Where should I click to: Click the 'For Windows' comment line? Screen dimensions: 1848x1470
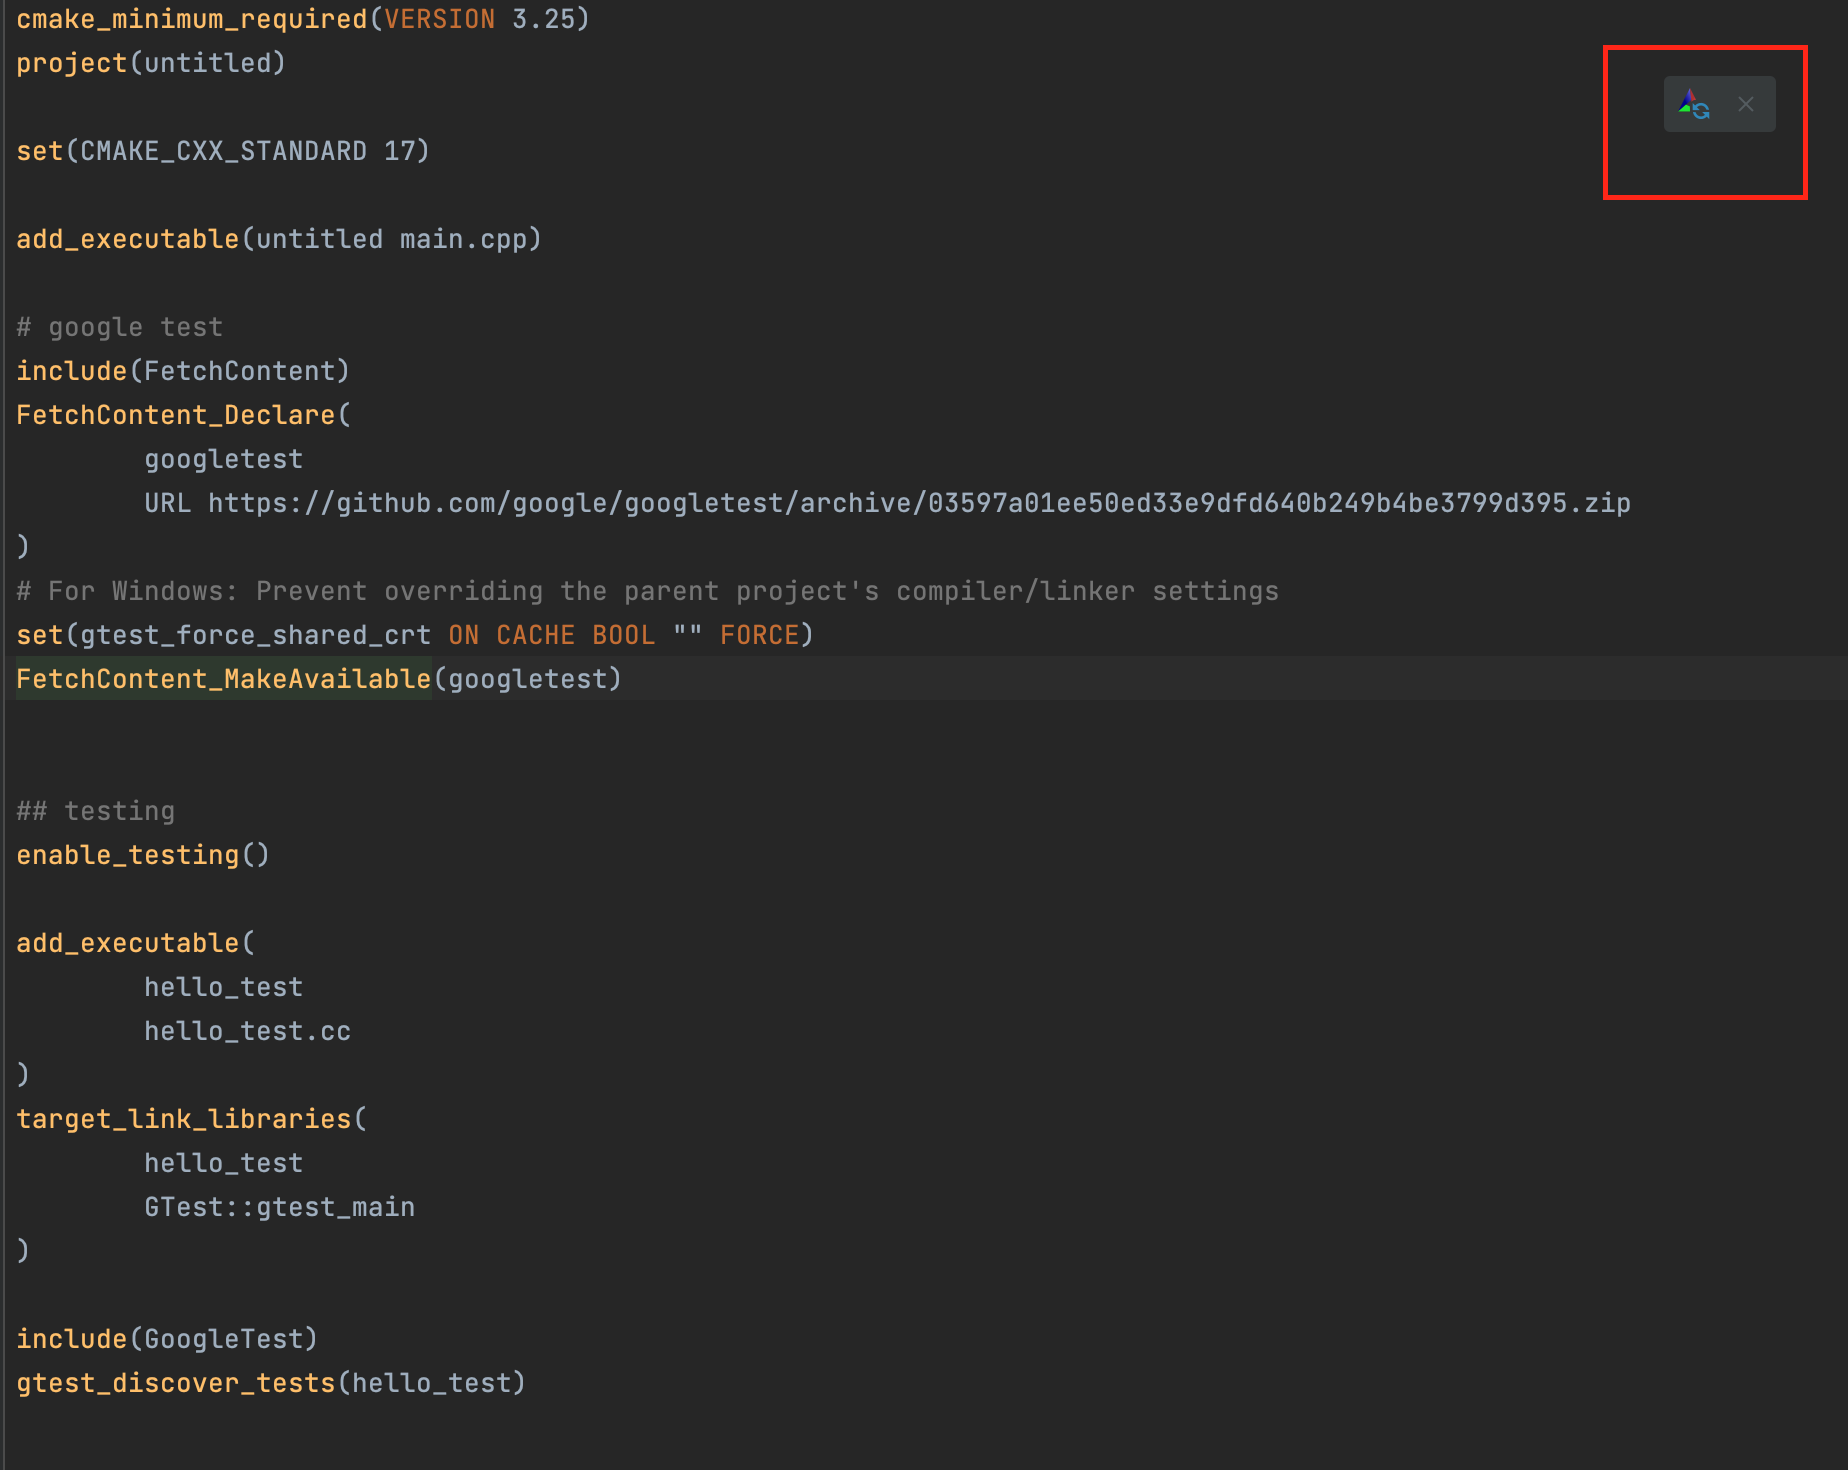648,591
